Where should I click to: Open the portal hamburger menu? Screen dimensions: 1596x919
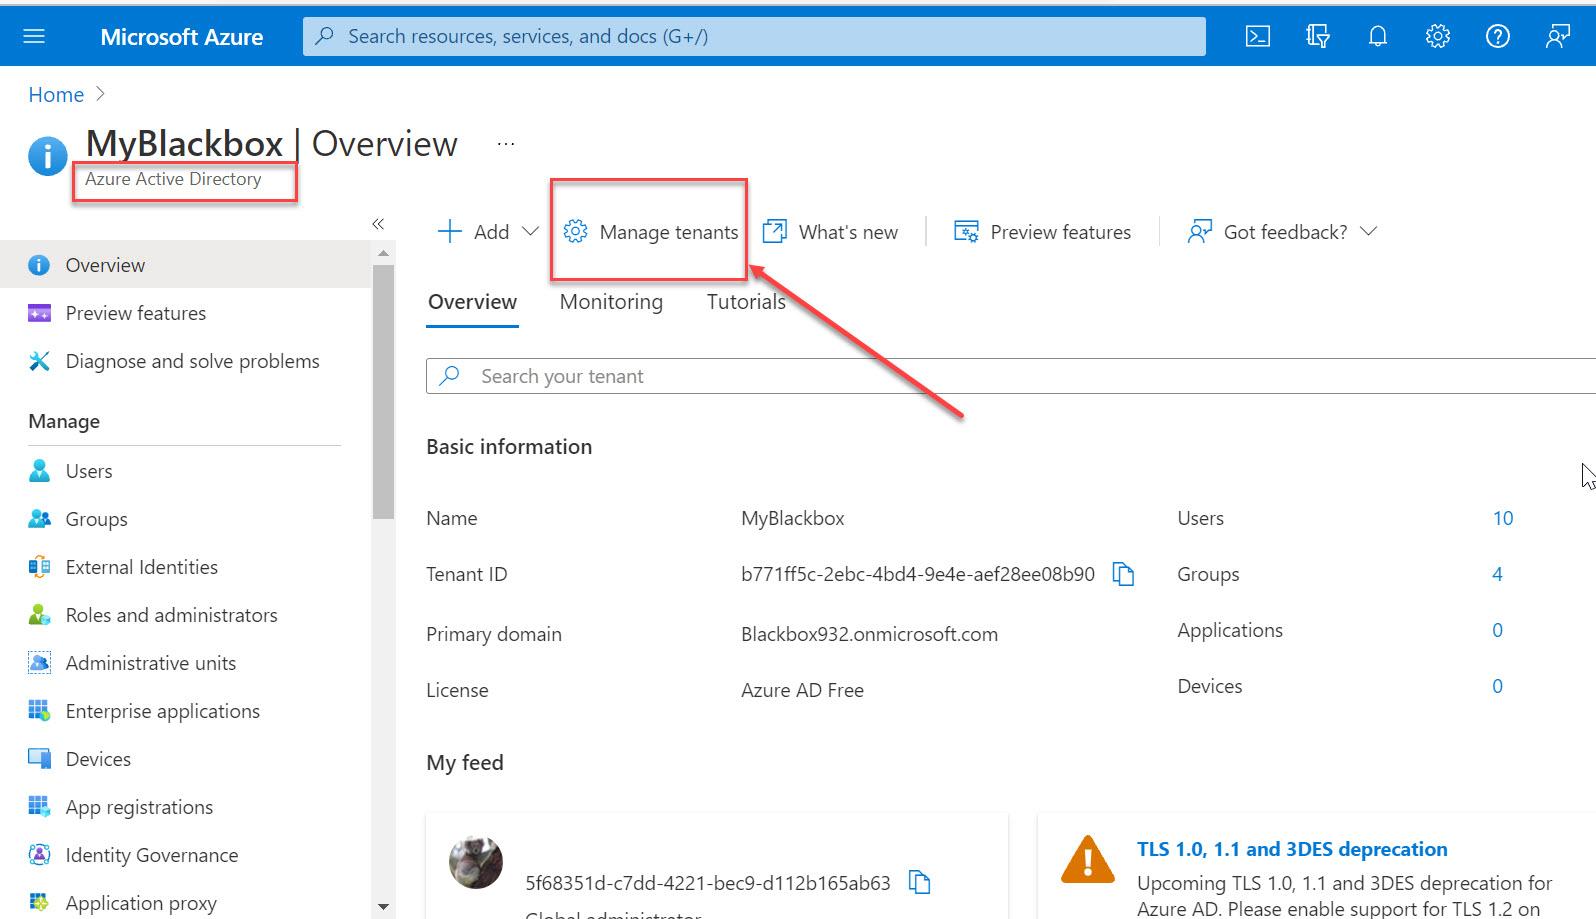[34, 36]
